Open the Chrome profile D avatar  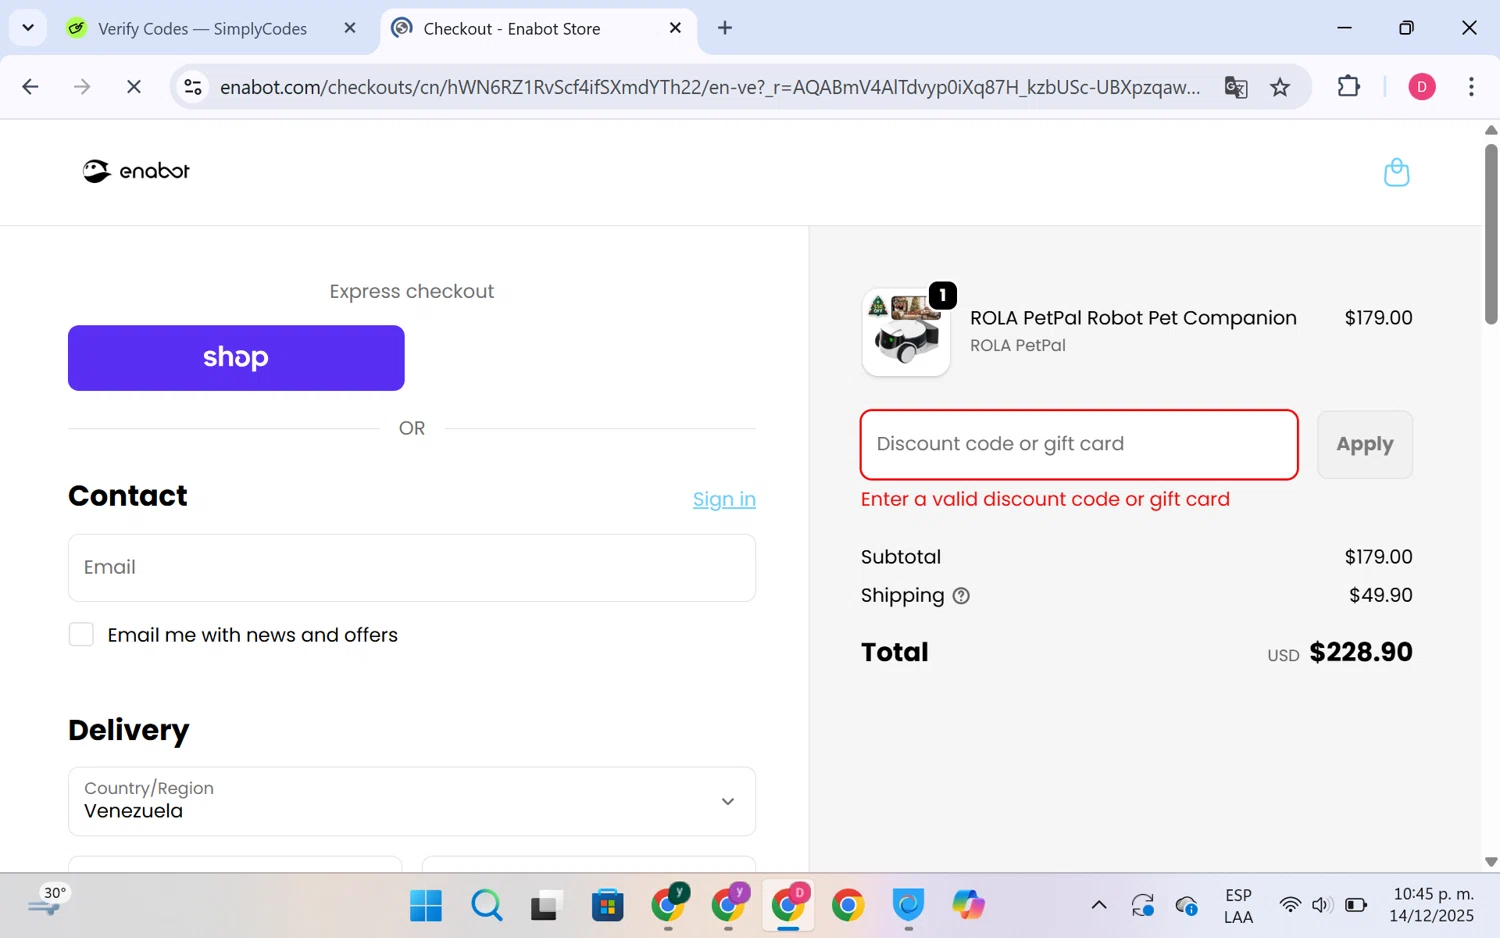1421,87
